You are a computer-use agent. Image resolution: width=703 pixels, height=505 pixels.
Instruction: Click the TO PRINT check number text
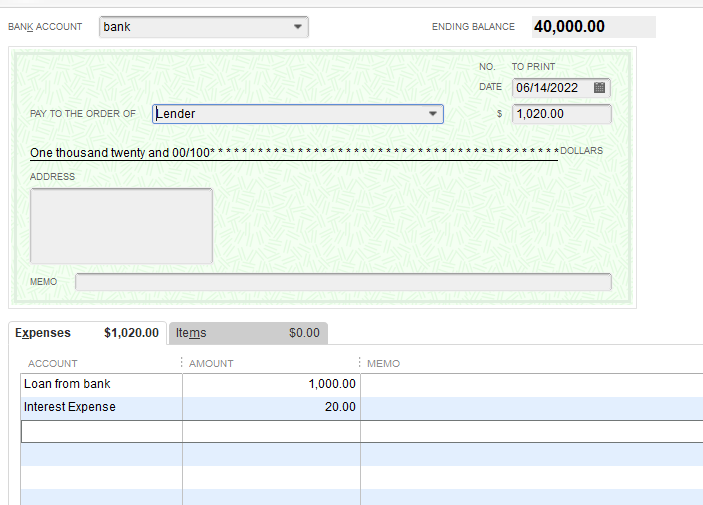pos(534,67)
